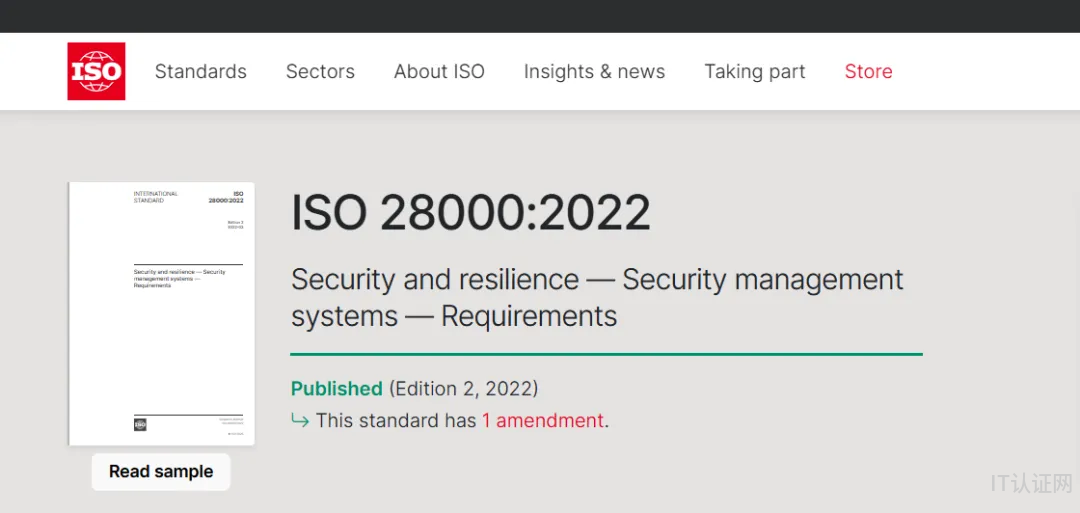1080x513 pixels.
Task: Visit the Store link
Action: pyautogui.click(x=868, y=71)
